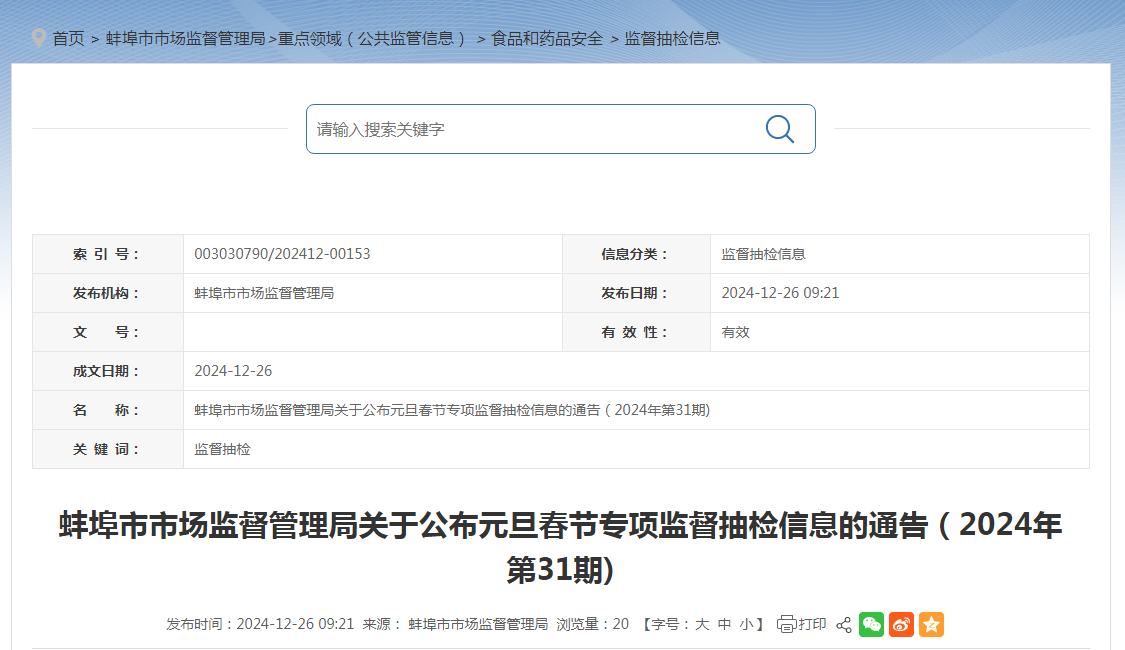Click the 索引号 label cell

point(108,254)
